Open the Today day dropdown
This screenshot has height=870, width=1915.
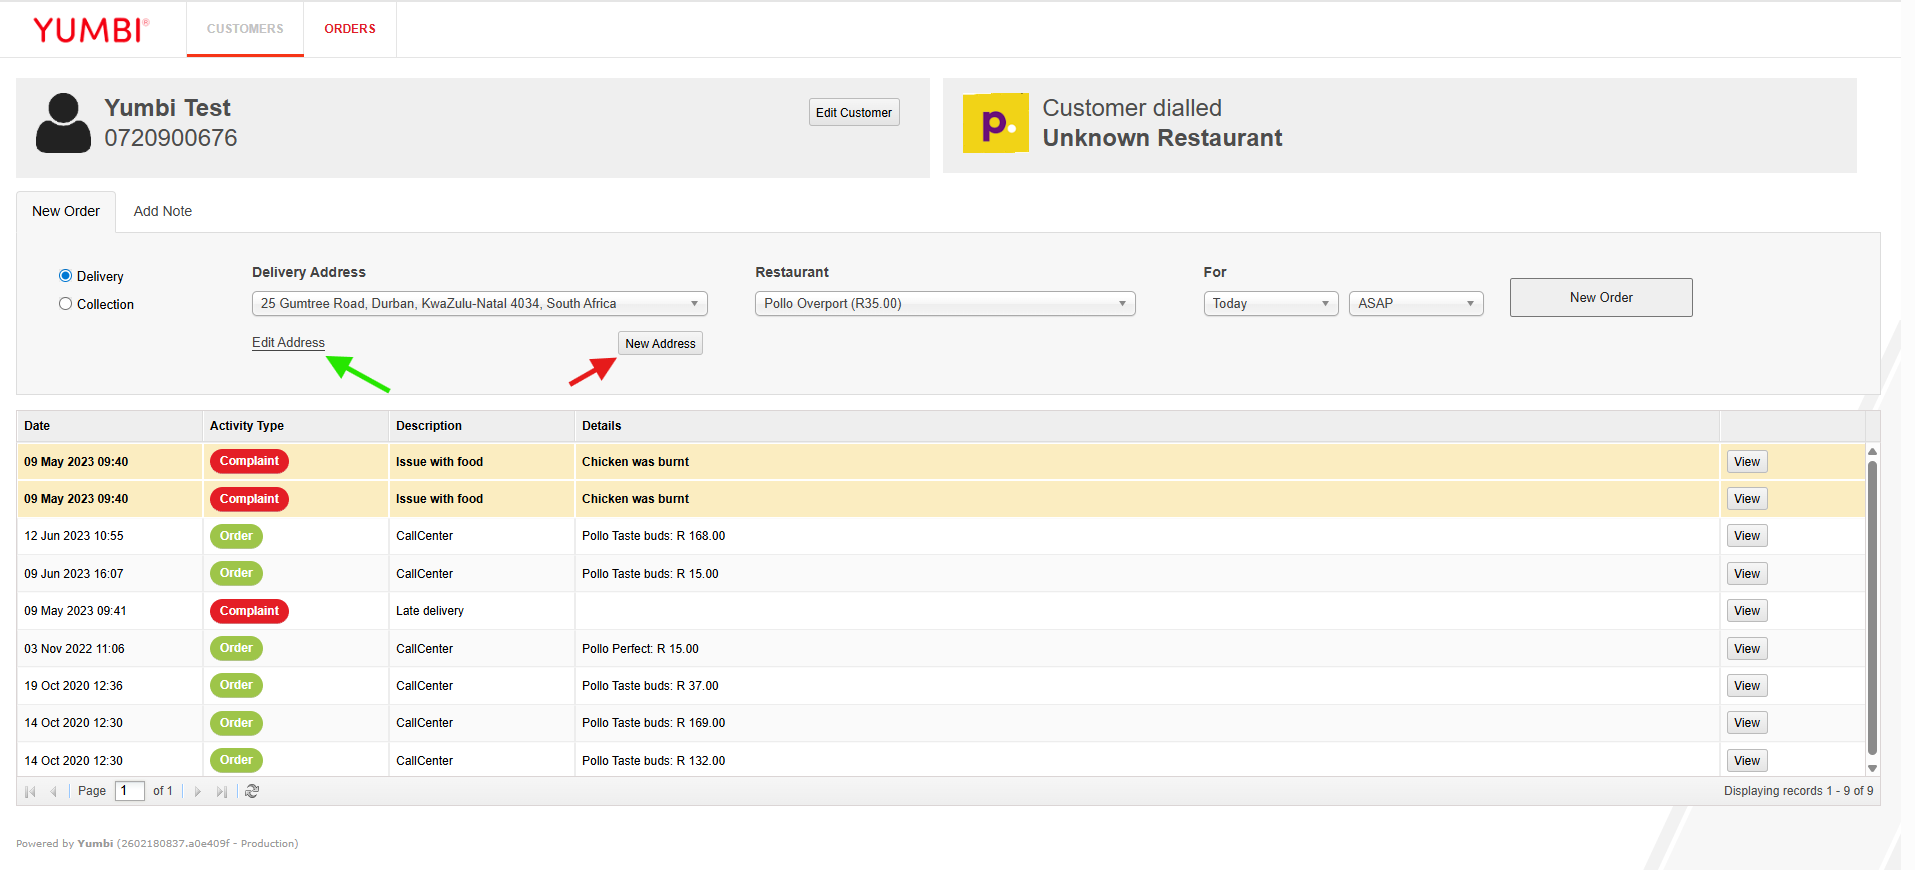click(x=1270, y=304)
